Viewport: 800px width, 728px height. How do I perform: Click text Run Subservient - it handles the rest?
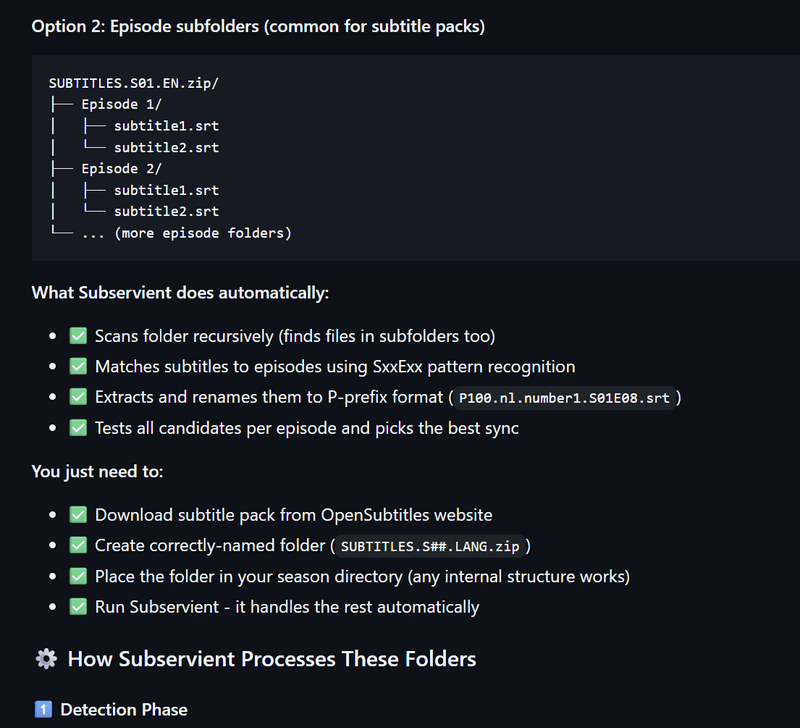[x=287, y=607]
